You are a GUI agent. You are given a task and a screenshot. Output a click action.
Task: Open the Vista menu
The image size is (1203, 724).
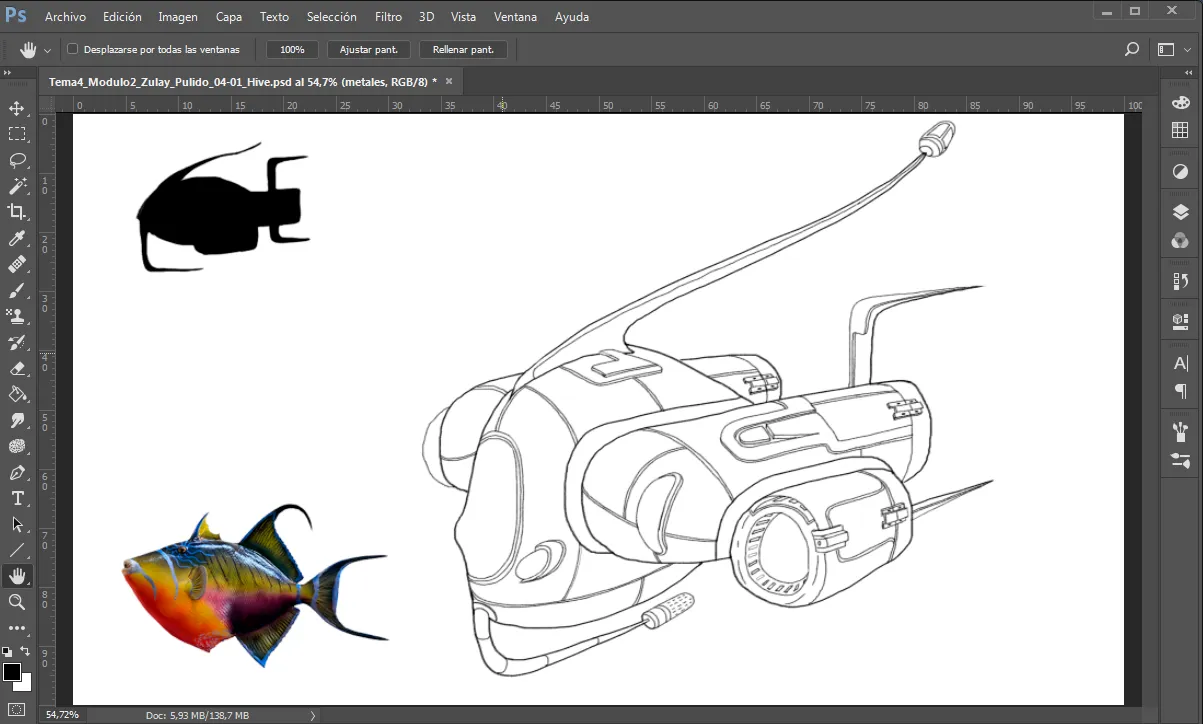(463, 17)
